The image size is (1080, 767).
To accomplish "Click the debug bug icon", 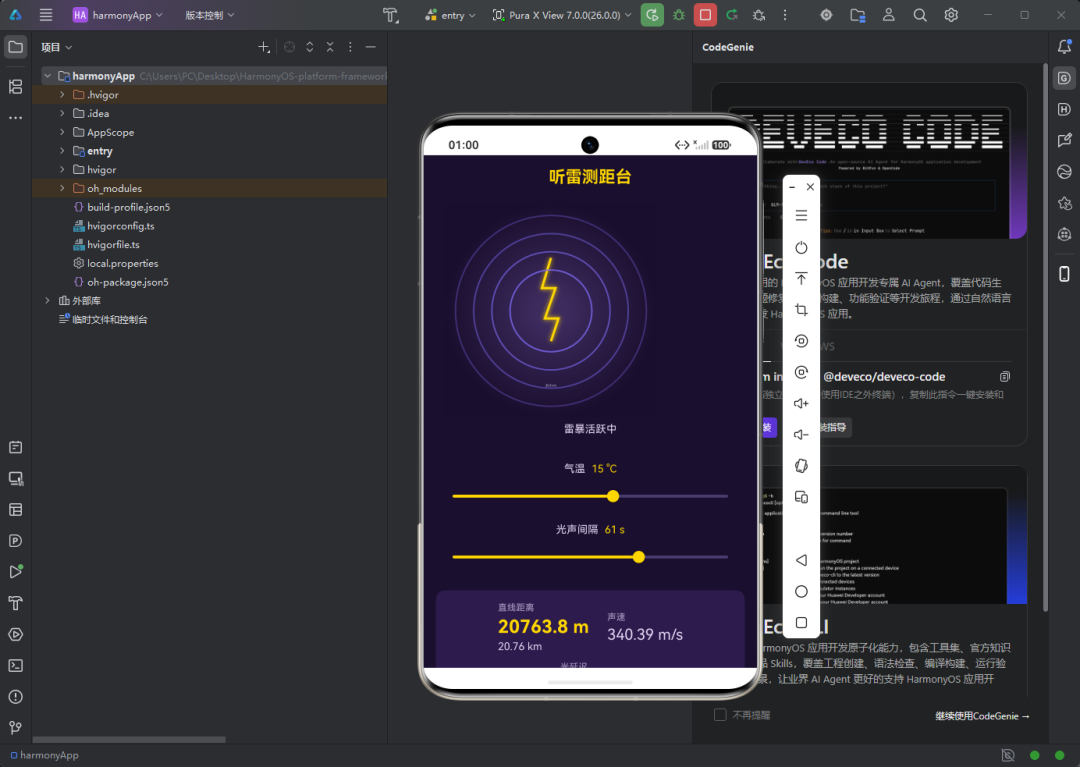I will click(x=678, y=14).
